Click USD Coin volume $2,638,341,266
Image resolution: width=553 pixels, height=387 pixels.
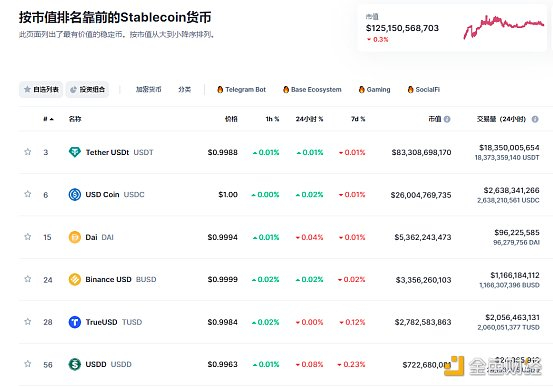point(511,190)
